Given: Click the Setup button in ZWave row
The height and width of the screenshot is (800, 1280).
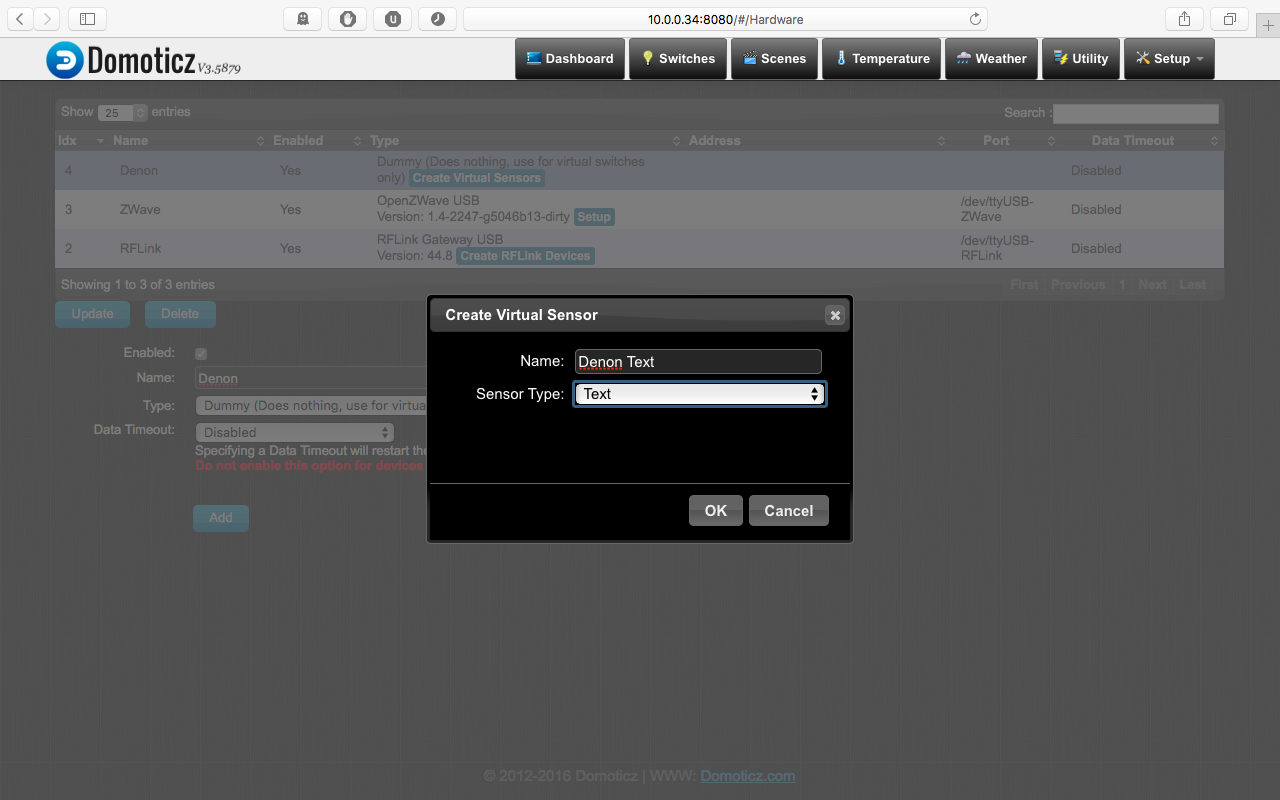Looking at the screenshot, I should pyautogui.click(x=594, y=217).
